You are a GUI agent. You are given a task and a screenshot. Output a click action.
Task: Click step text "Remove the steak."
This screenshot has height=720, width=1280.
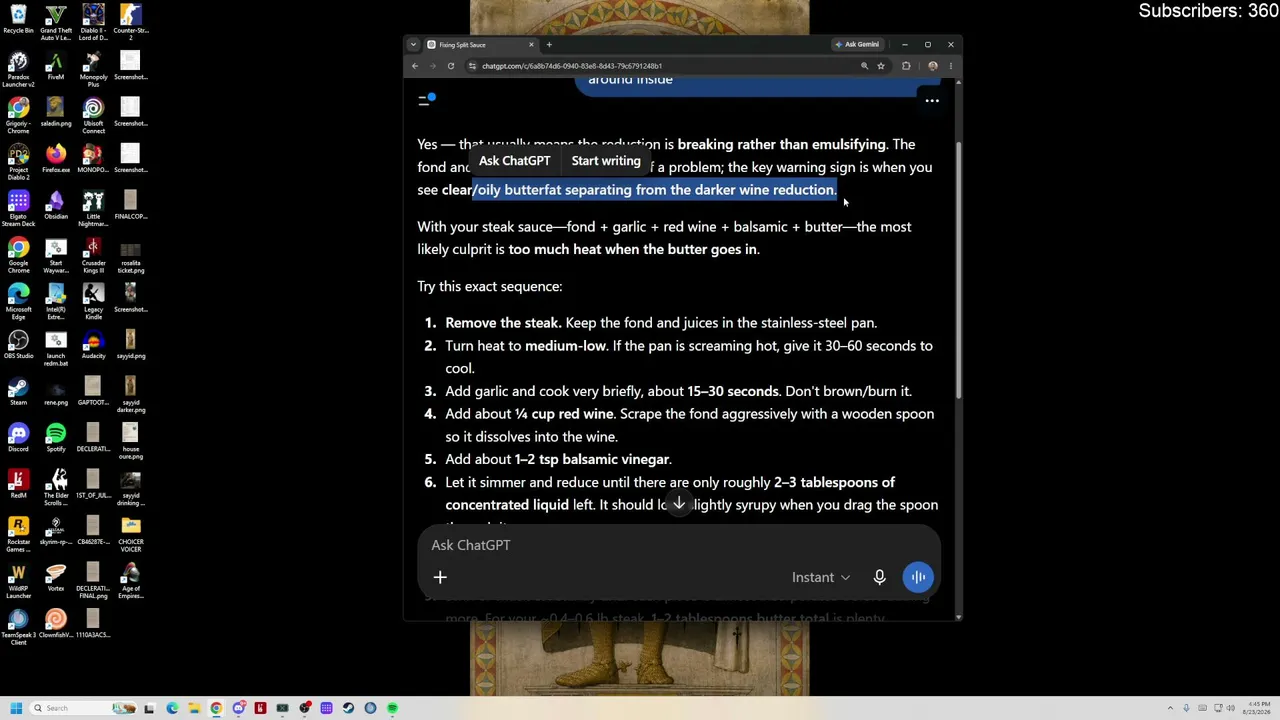[503, 323]
